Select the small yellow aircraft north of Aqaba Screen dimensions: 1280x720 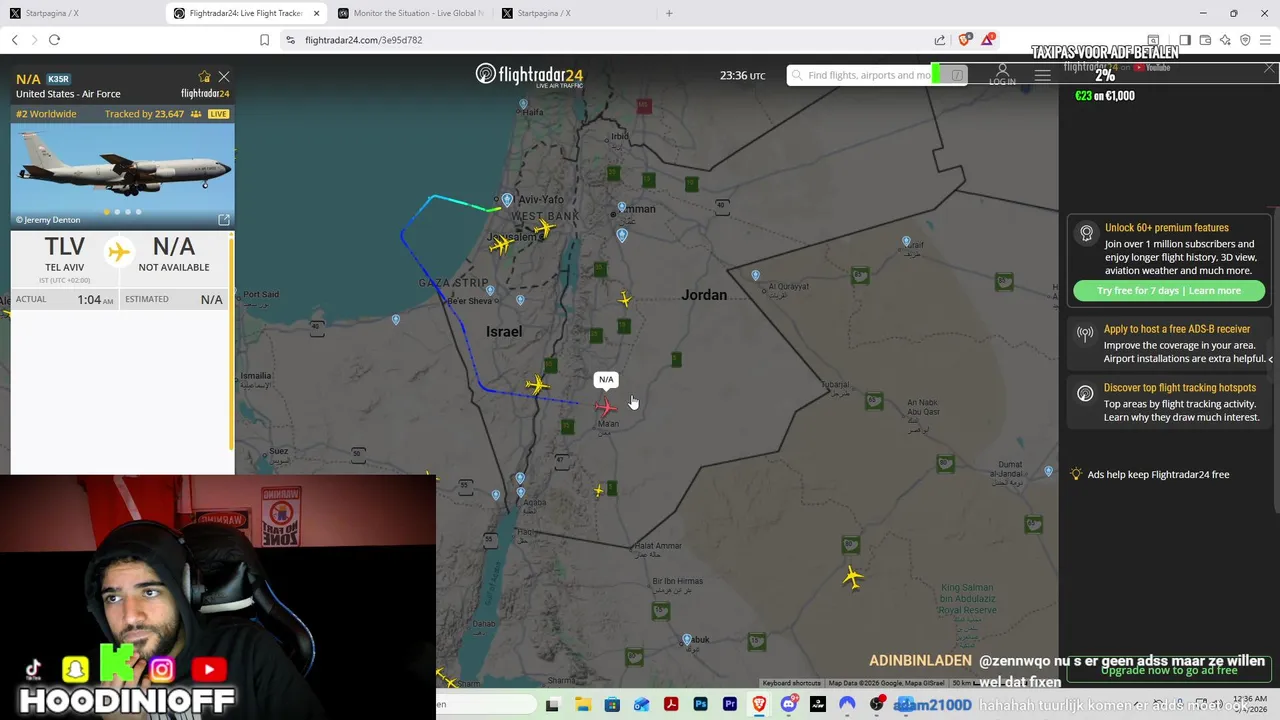click(599, 490)
